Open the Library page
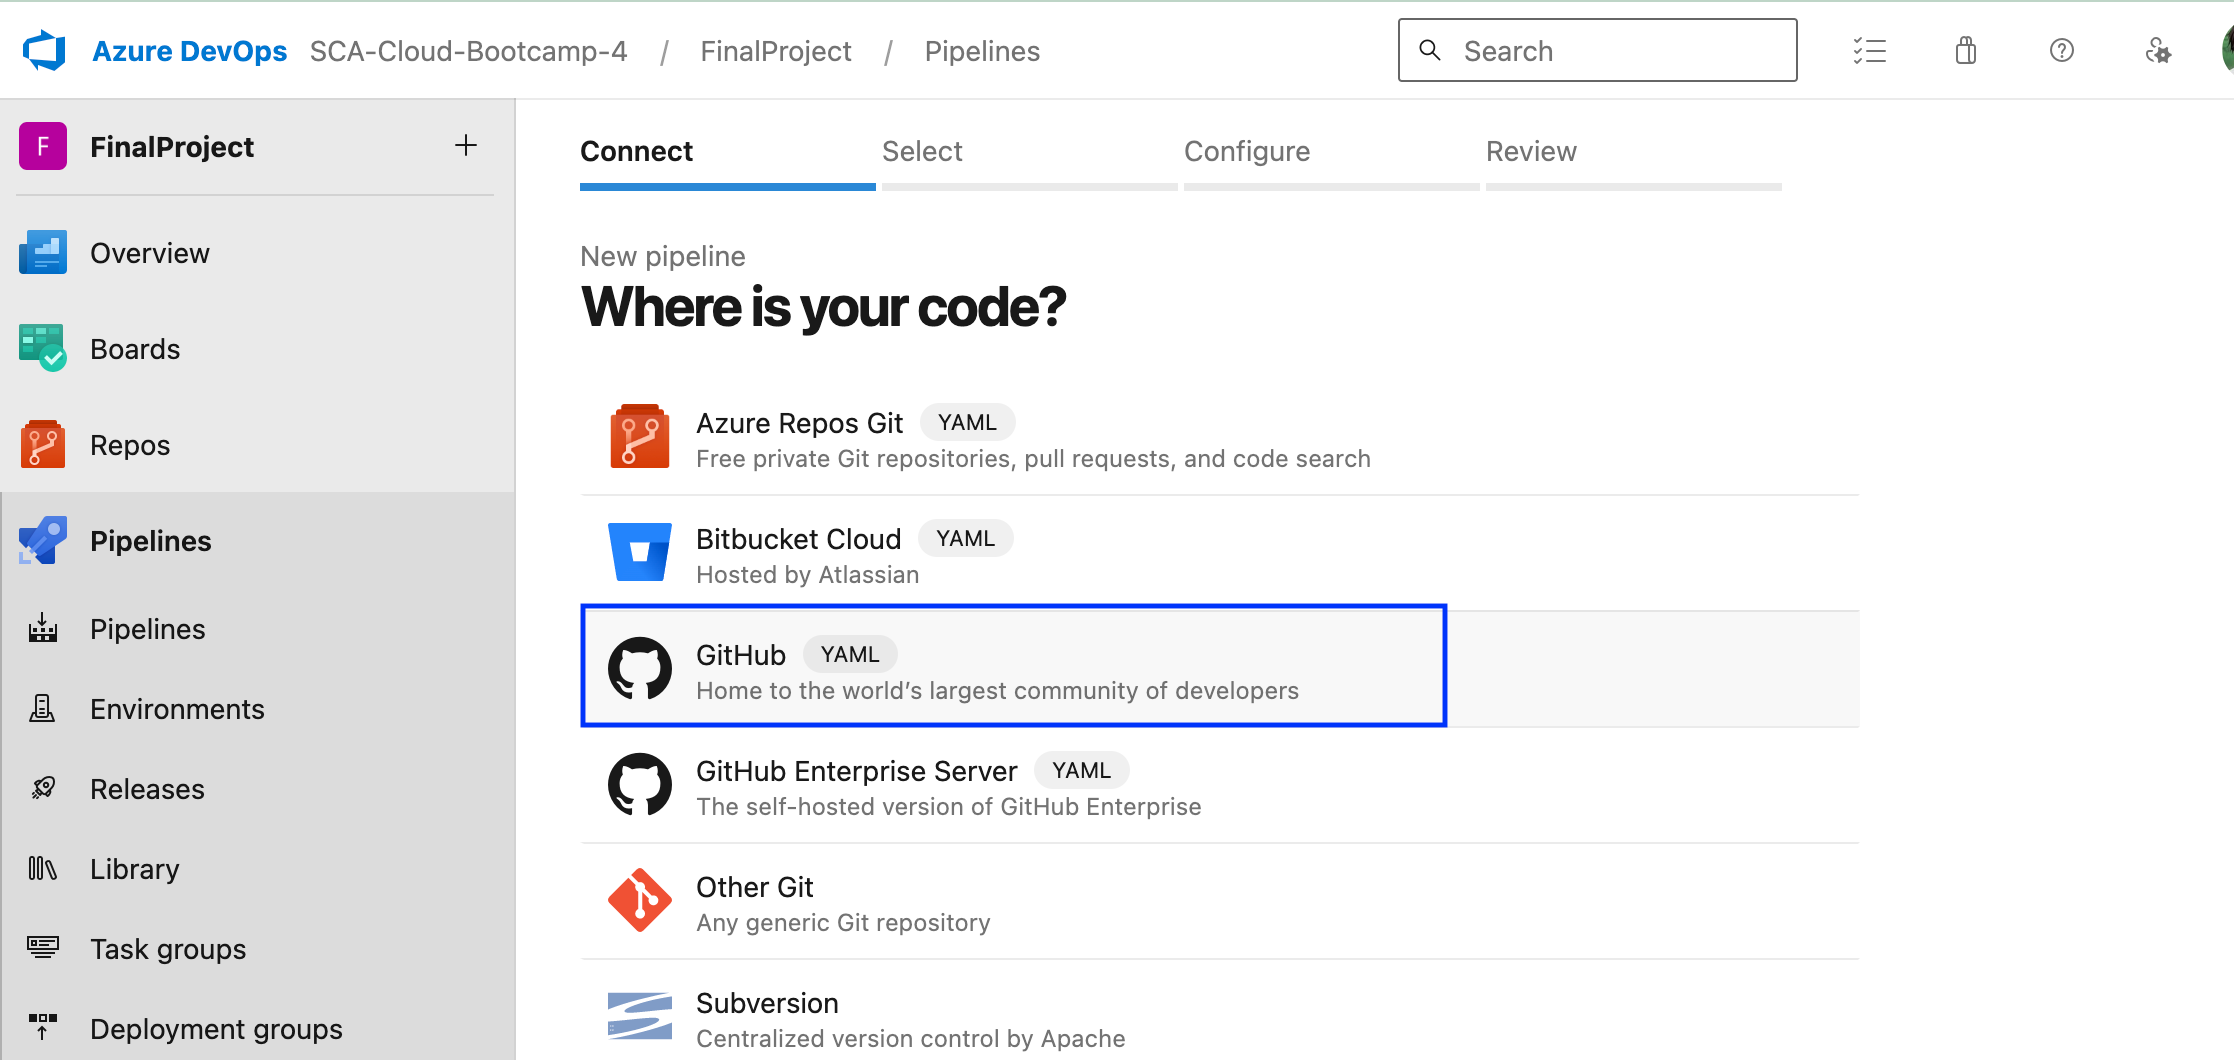This screenshot has width=2234, height=1060. click(134, 868)
